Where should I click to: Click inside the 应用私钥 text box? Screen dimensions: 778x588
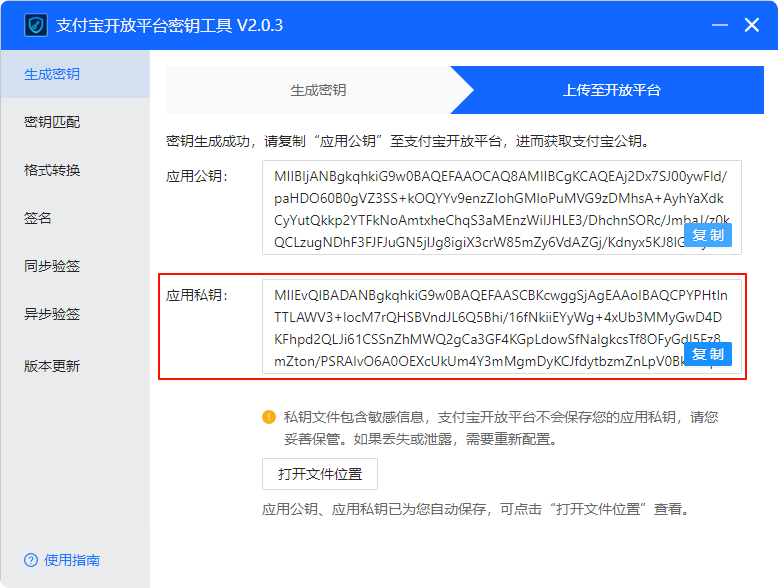tap(502, 327)
